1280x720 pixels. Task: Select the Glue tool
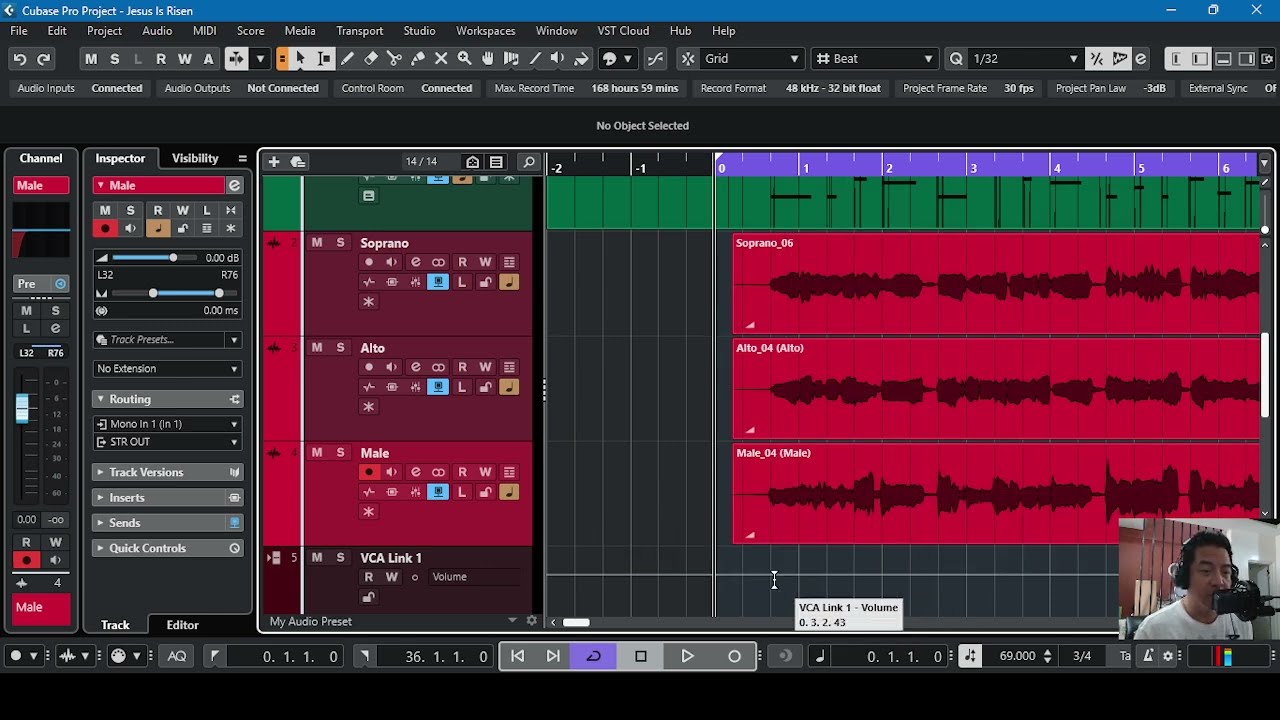pos(418,59)
